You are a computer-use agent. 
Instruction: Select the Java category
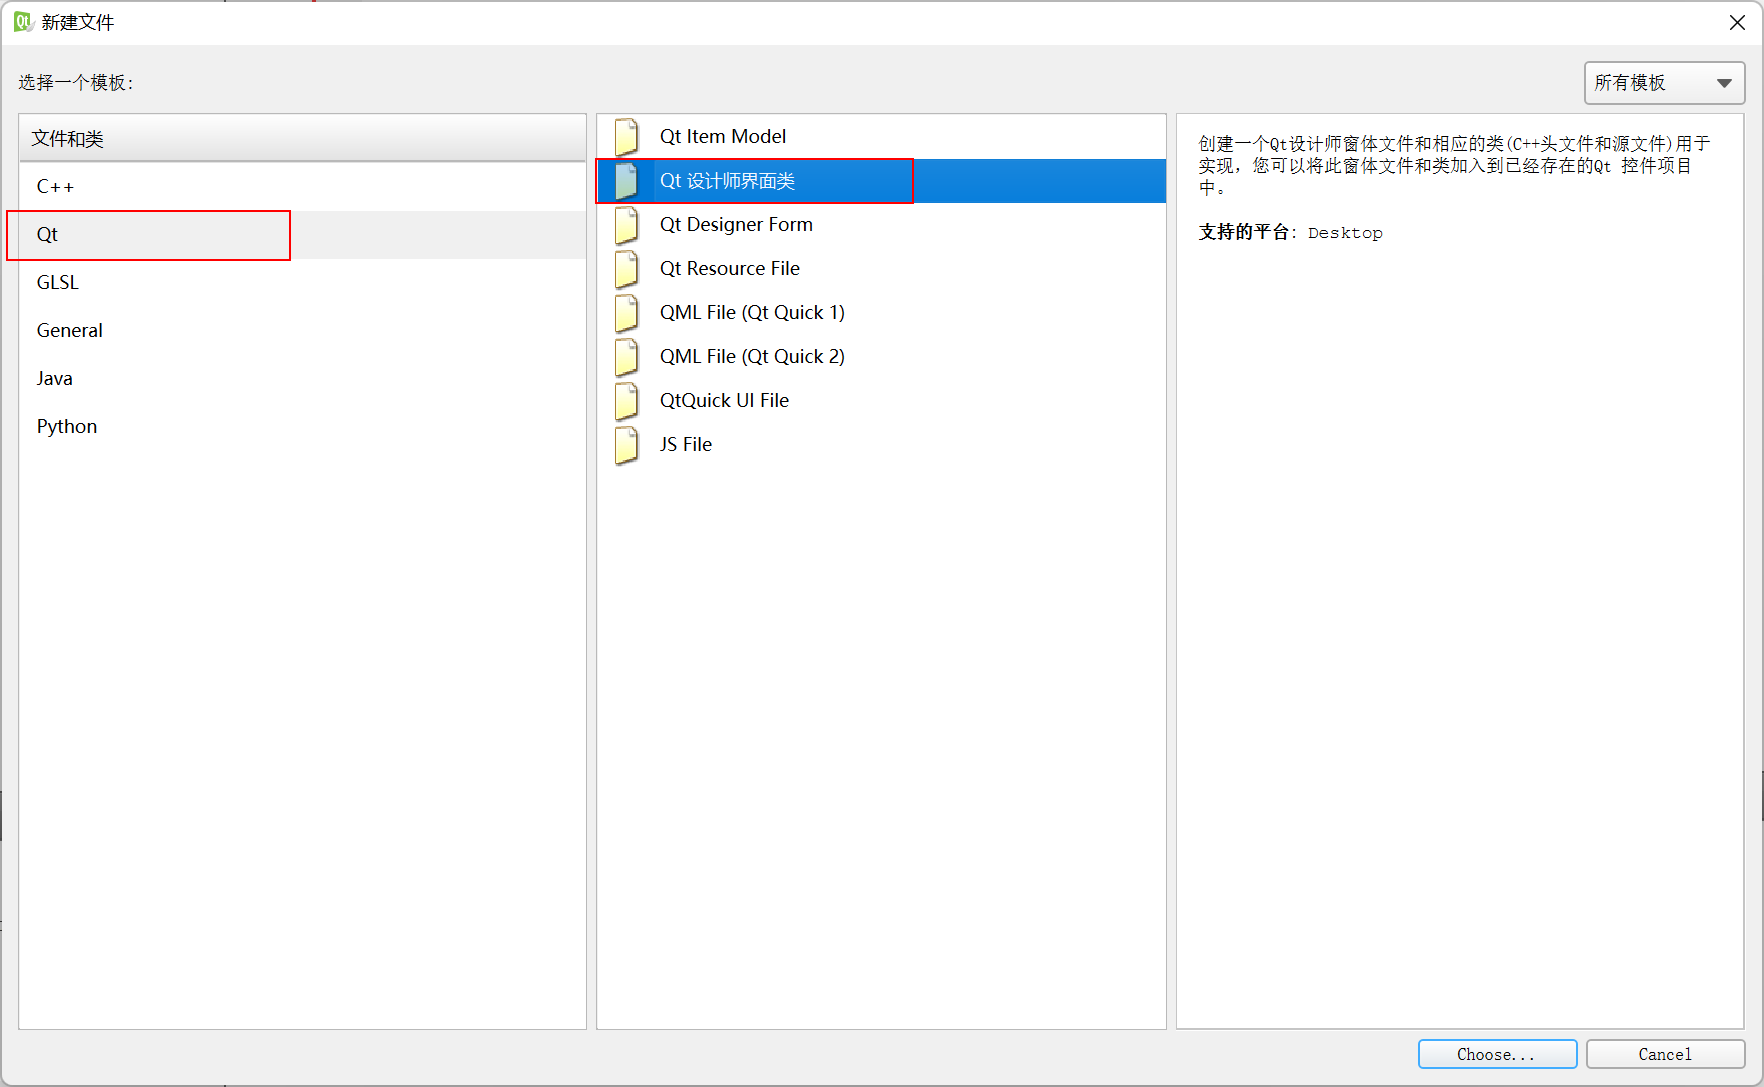[x=302, y=379]
